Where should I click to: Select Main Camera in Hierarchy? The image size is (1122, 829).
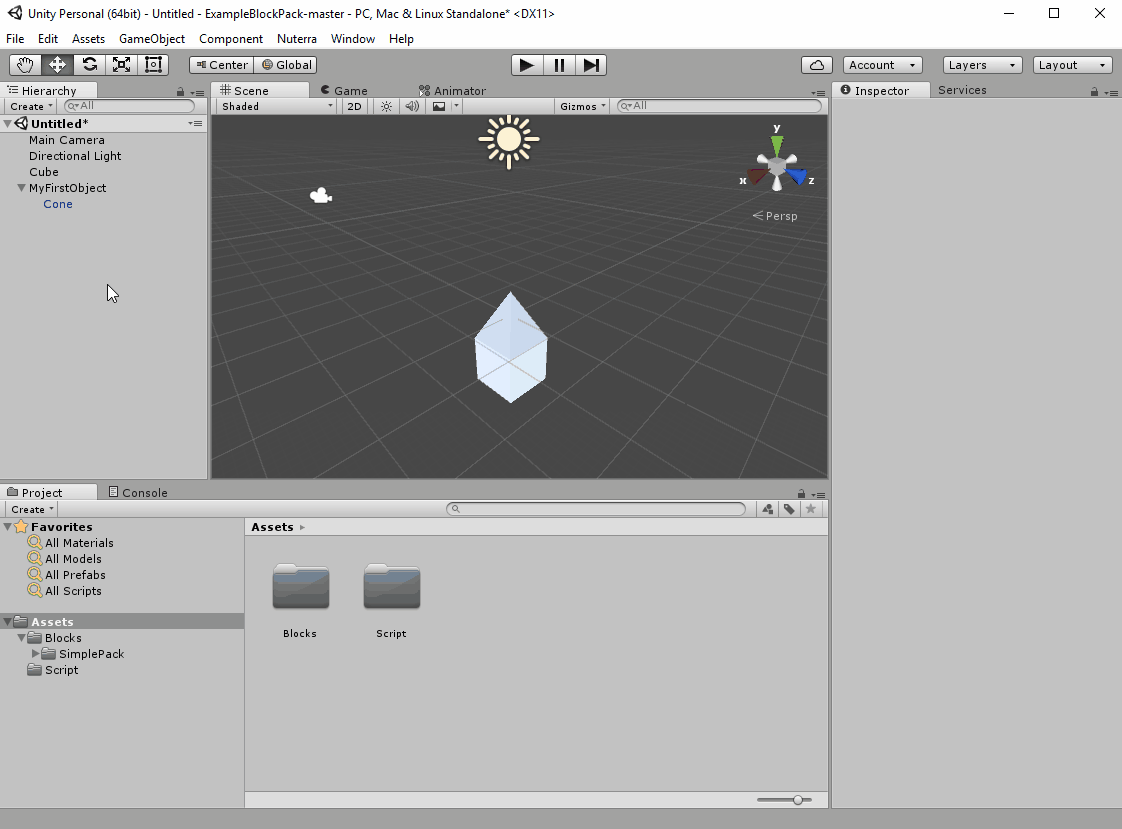click(x=67, y=140)
